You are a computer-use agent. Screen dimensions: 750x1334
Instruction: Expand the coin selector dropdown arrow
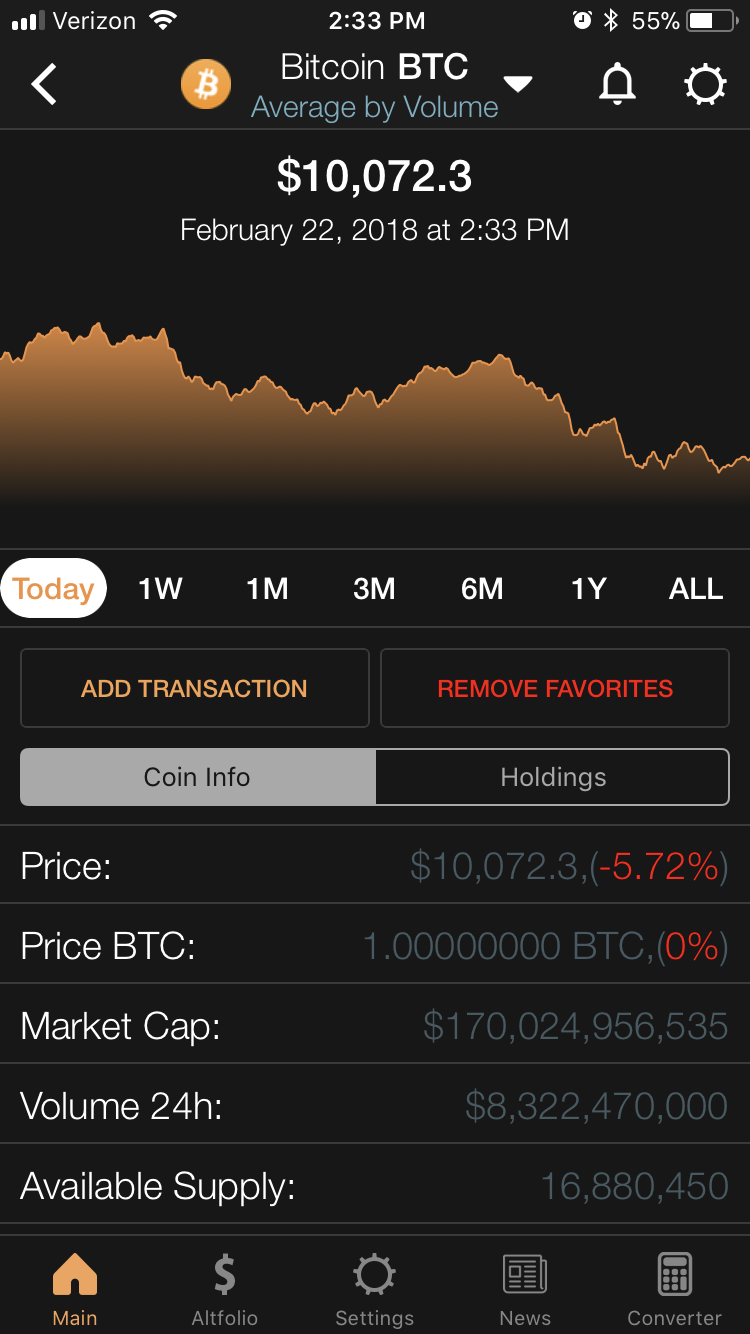[518, 84]
